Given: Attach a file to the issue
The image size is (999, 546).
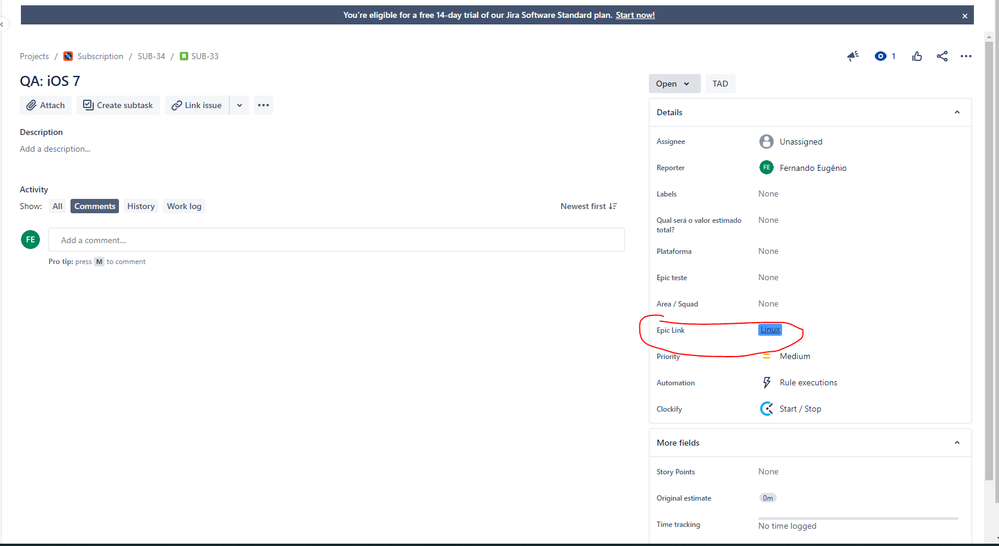Looking at the screenshot, I should coord(45,105).
